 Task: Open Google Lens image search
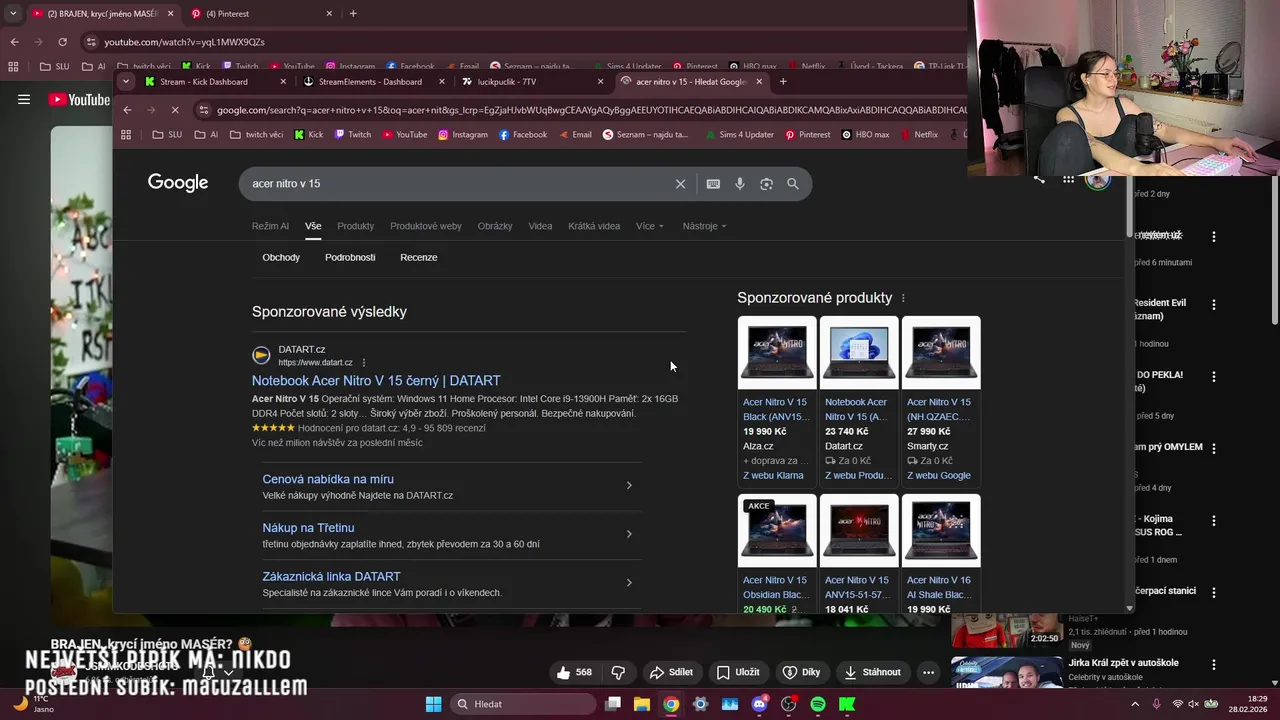tap(766, 184)
